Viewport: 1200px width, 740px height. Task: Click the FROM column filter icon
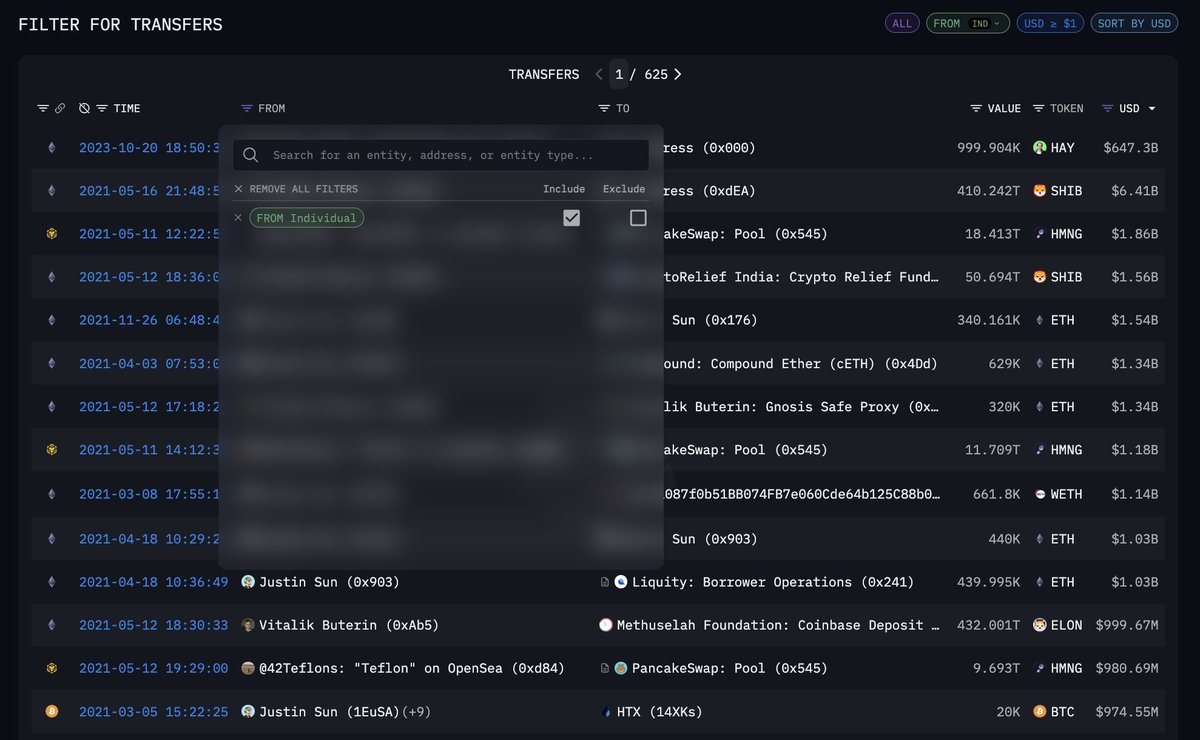coord(247,108)
